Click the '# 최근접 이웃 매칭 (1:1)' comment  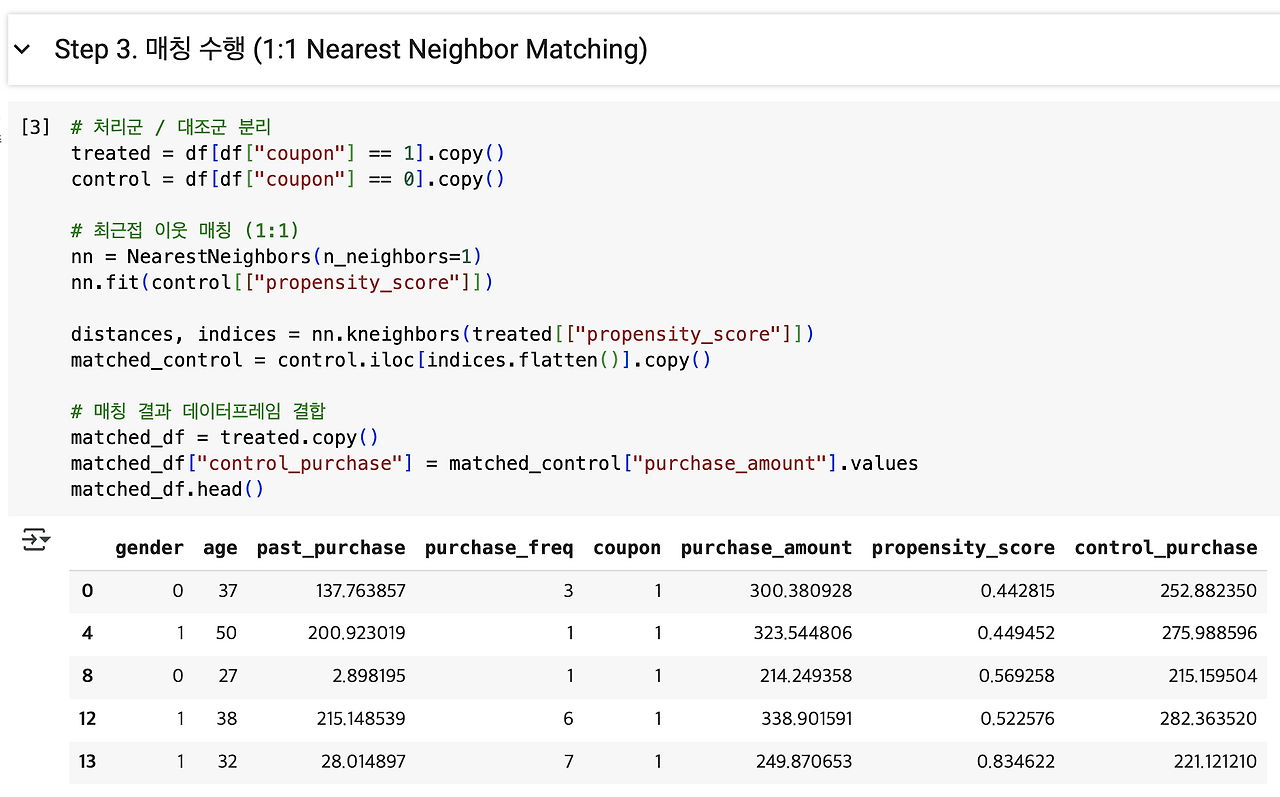click(x=185, y=231)
